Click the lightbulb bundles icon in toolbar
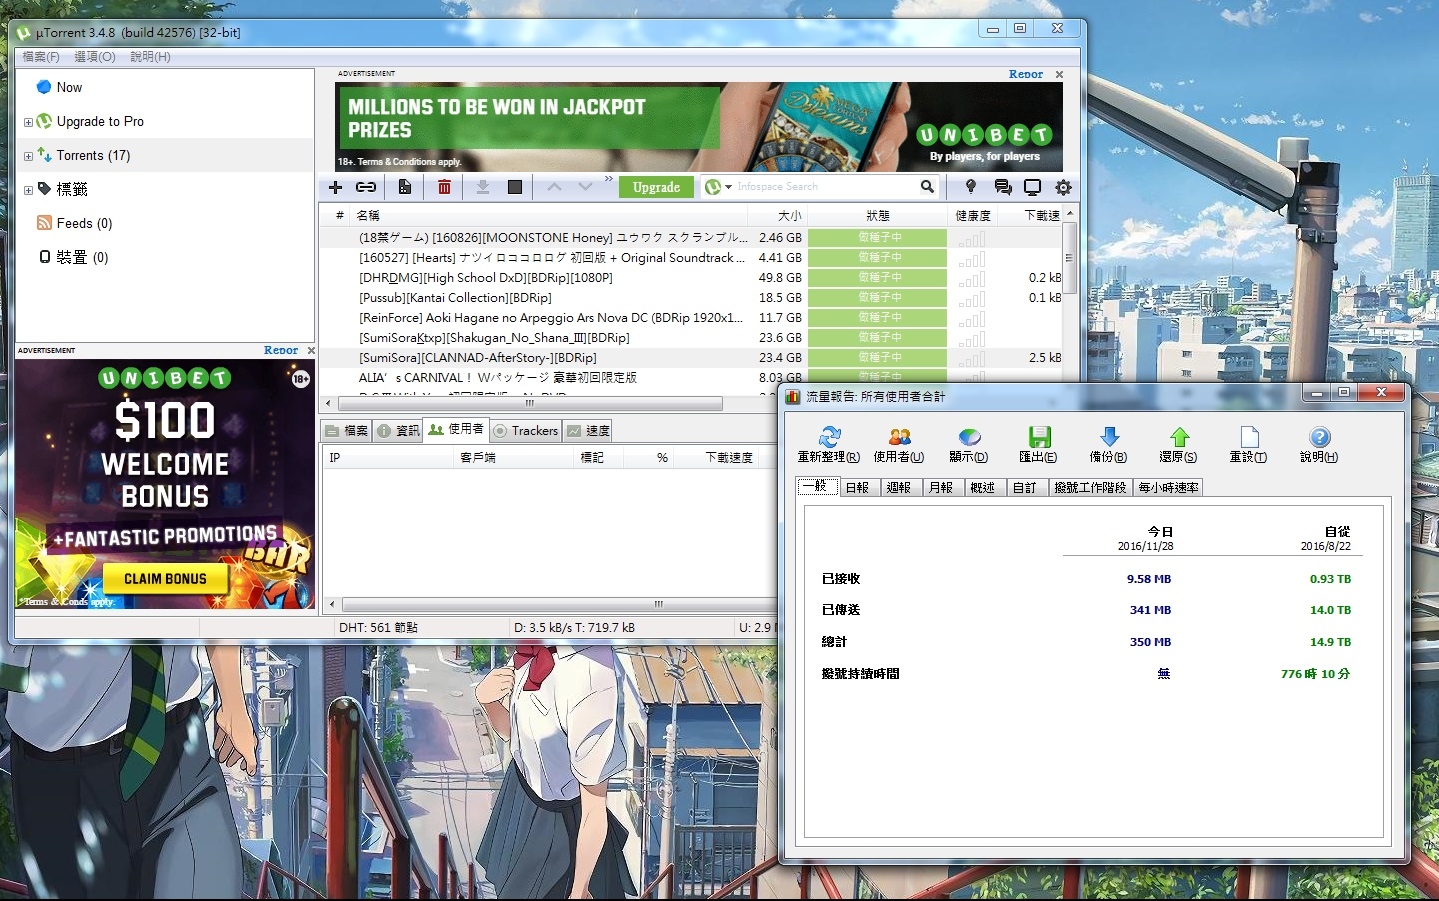1439x901 pixels. pos(970,187)
